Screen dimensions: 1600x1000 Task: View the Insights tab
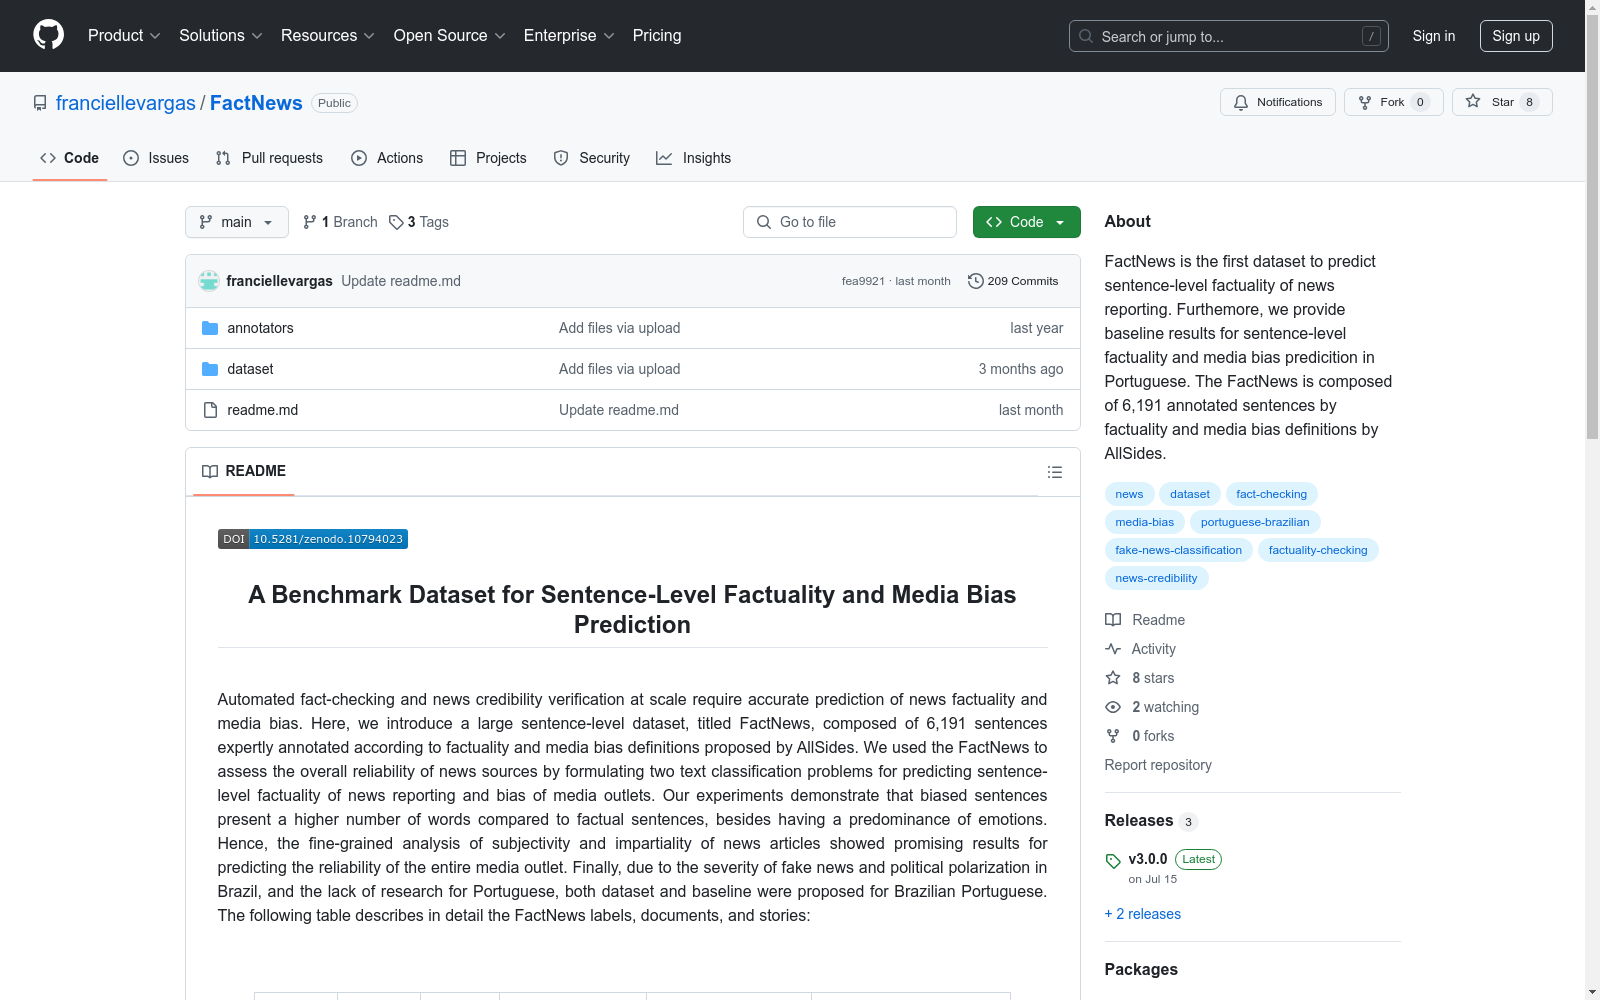(x=694, y=158)
